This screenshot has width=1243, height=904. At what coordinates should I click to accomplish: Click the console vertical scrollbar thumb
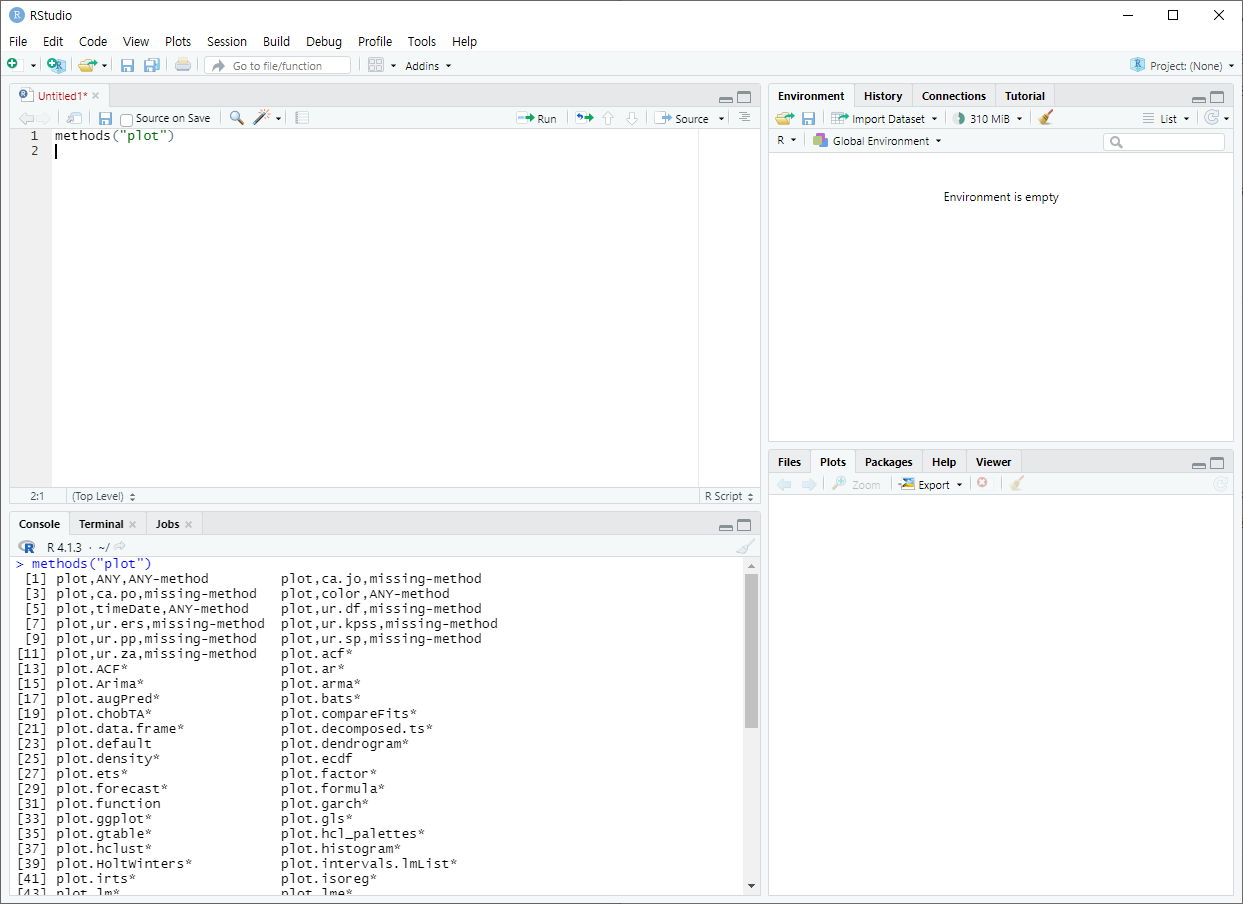751,651
